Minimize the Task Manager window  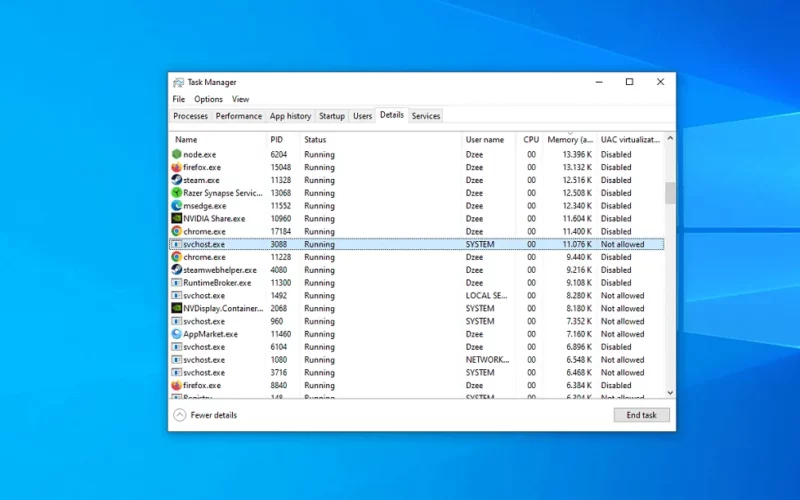click(599, 82)
